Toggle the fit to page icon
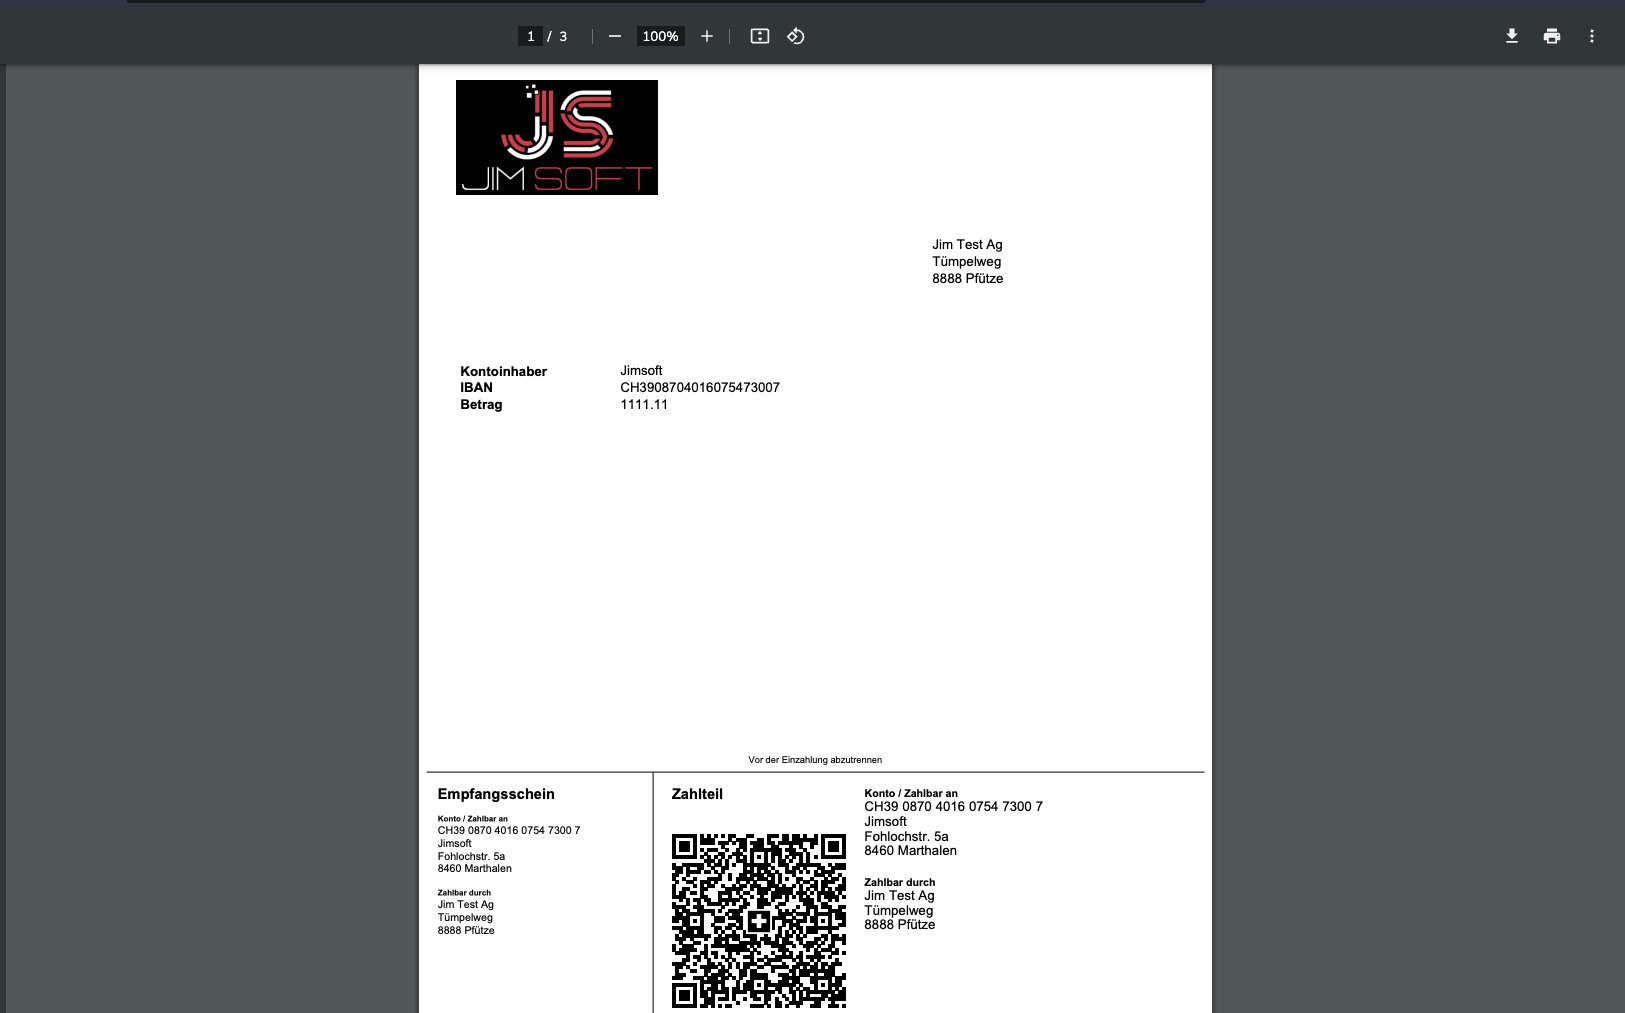 pyautogui.click(x=760, y=36)
